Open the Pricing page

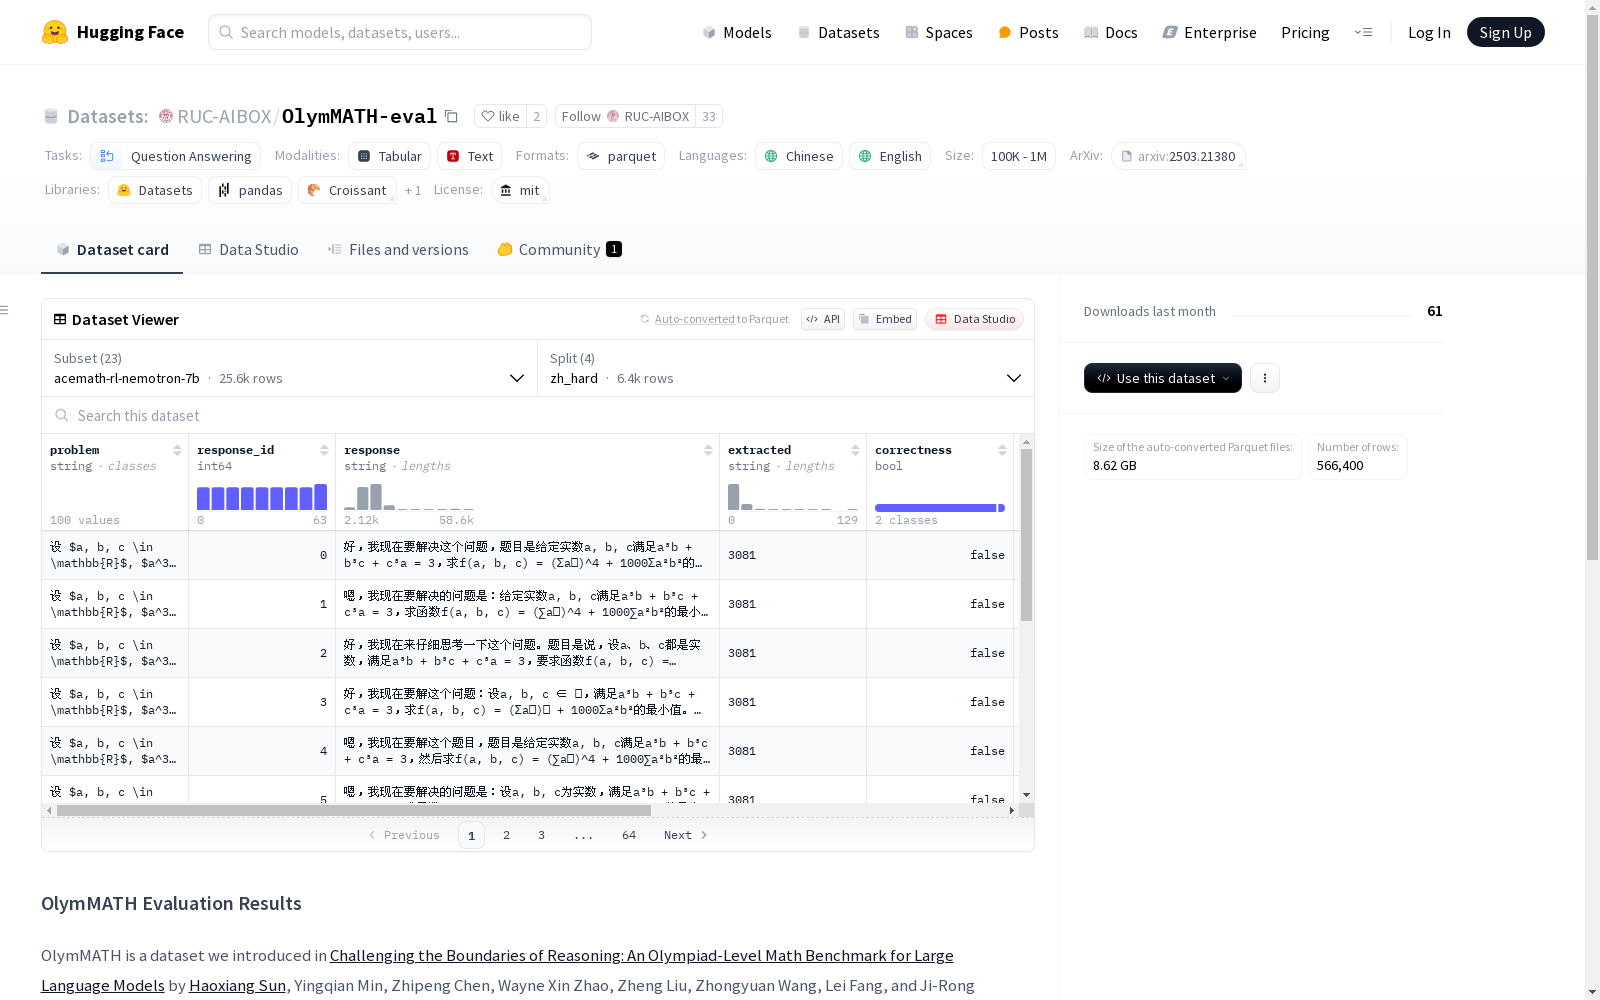(1305, 32)
